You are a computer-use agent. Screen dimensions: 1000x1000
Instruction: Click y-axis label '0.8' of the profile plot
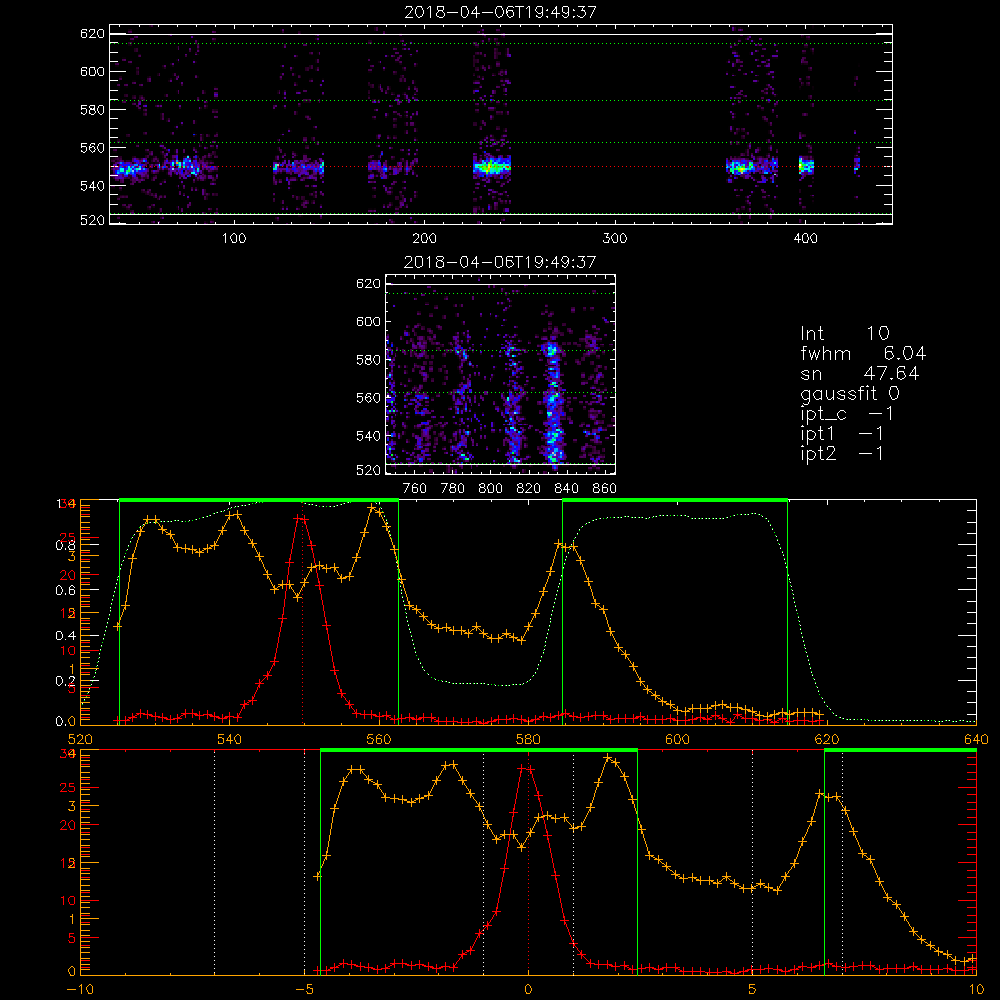pyautogui.click(x=66, y=545)
